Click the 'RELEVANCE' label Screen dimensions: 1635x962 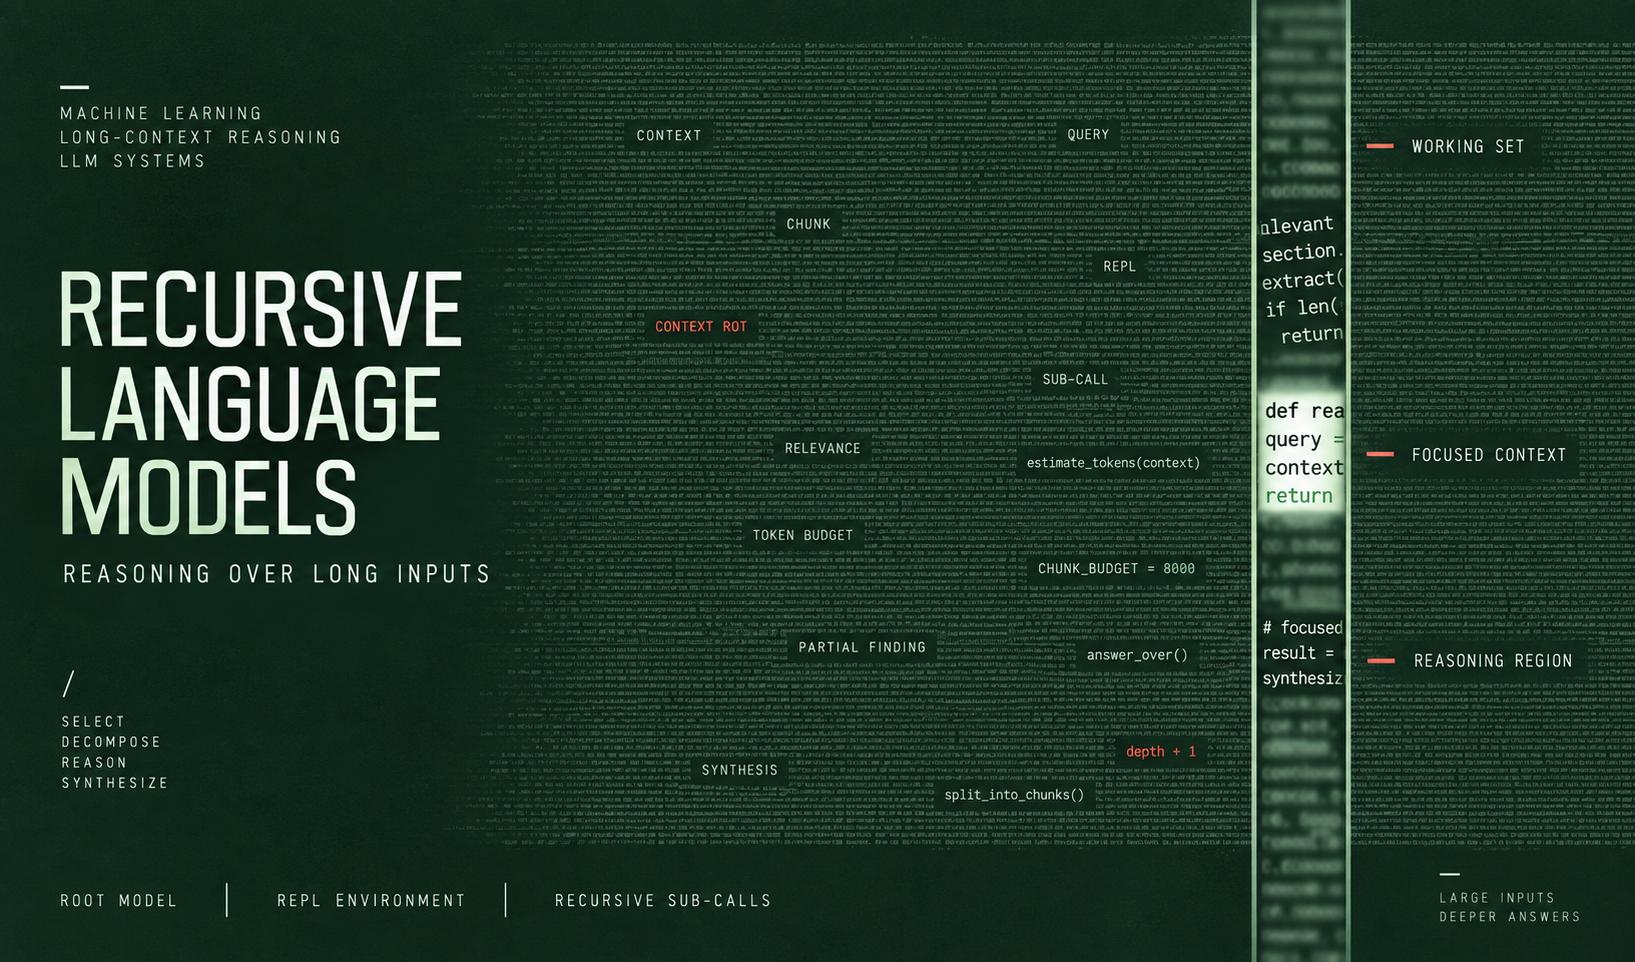tap(822, 449)
